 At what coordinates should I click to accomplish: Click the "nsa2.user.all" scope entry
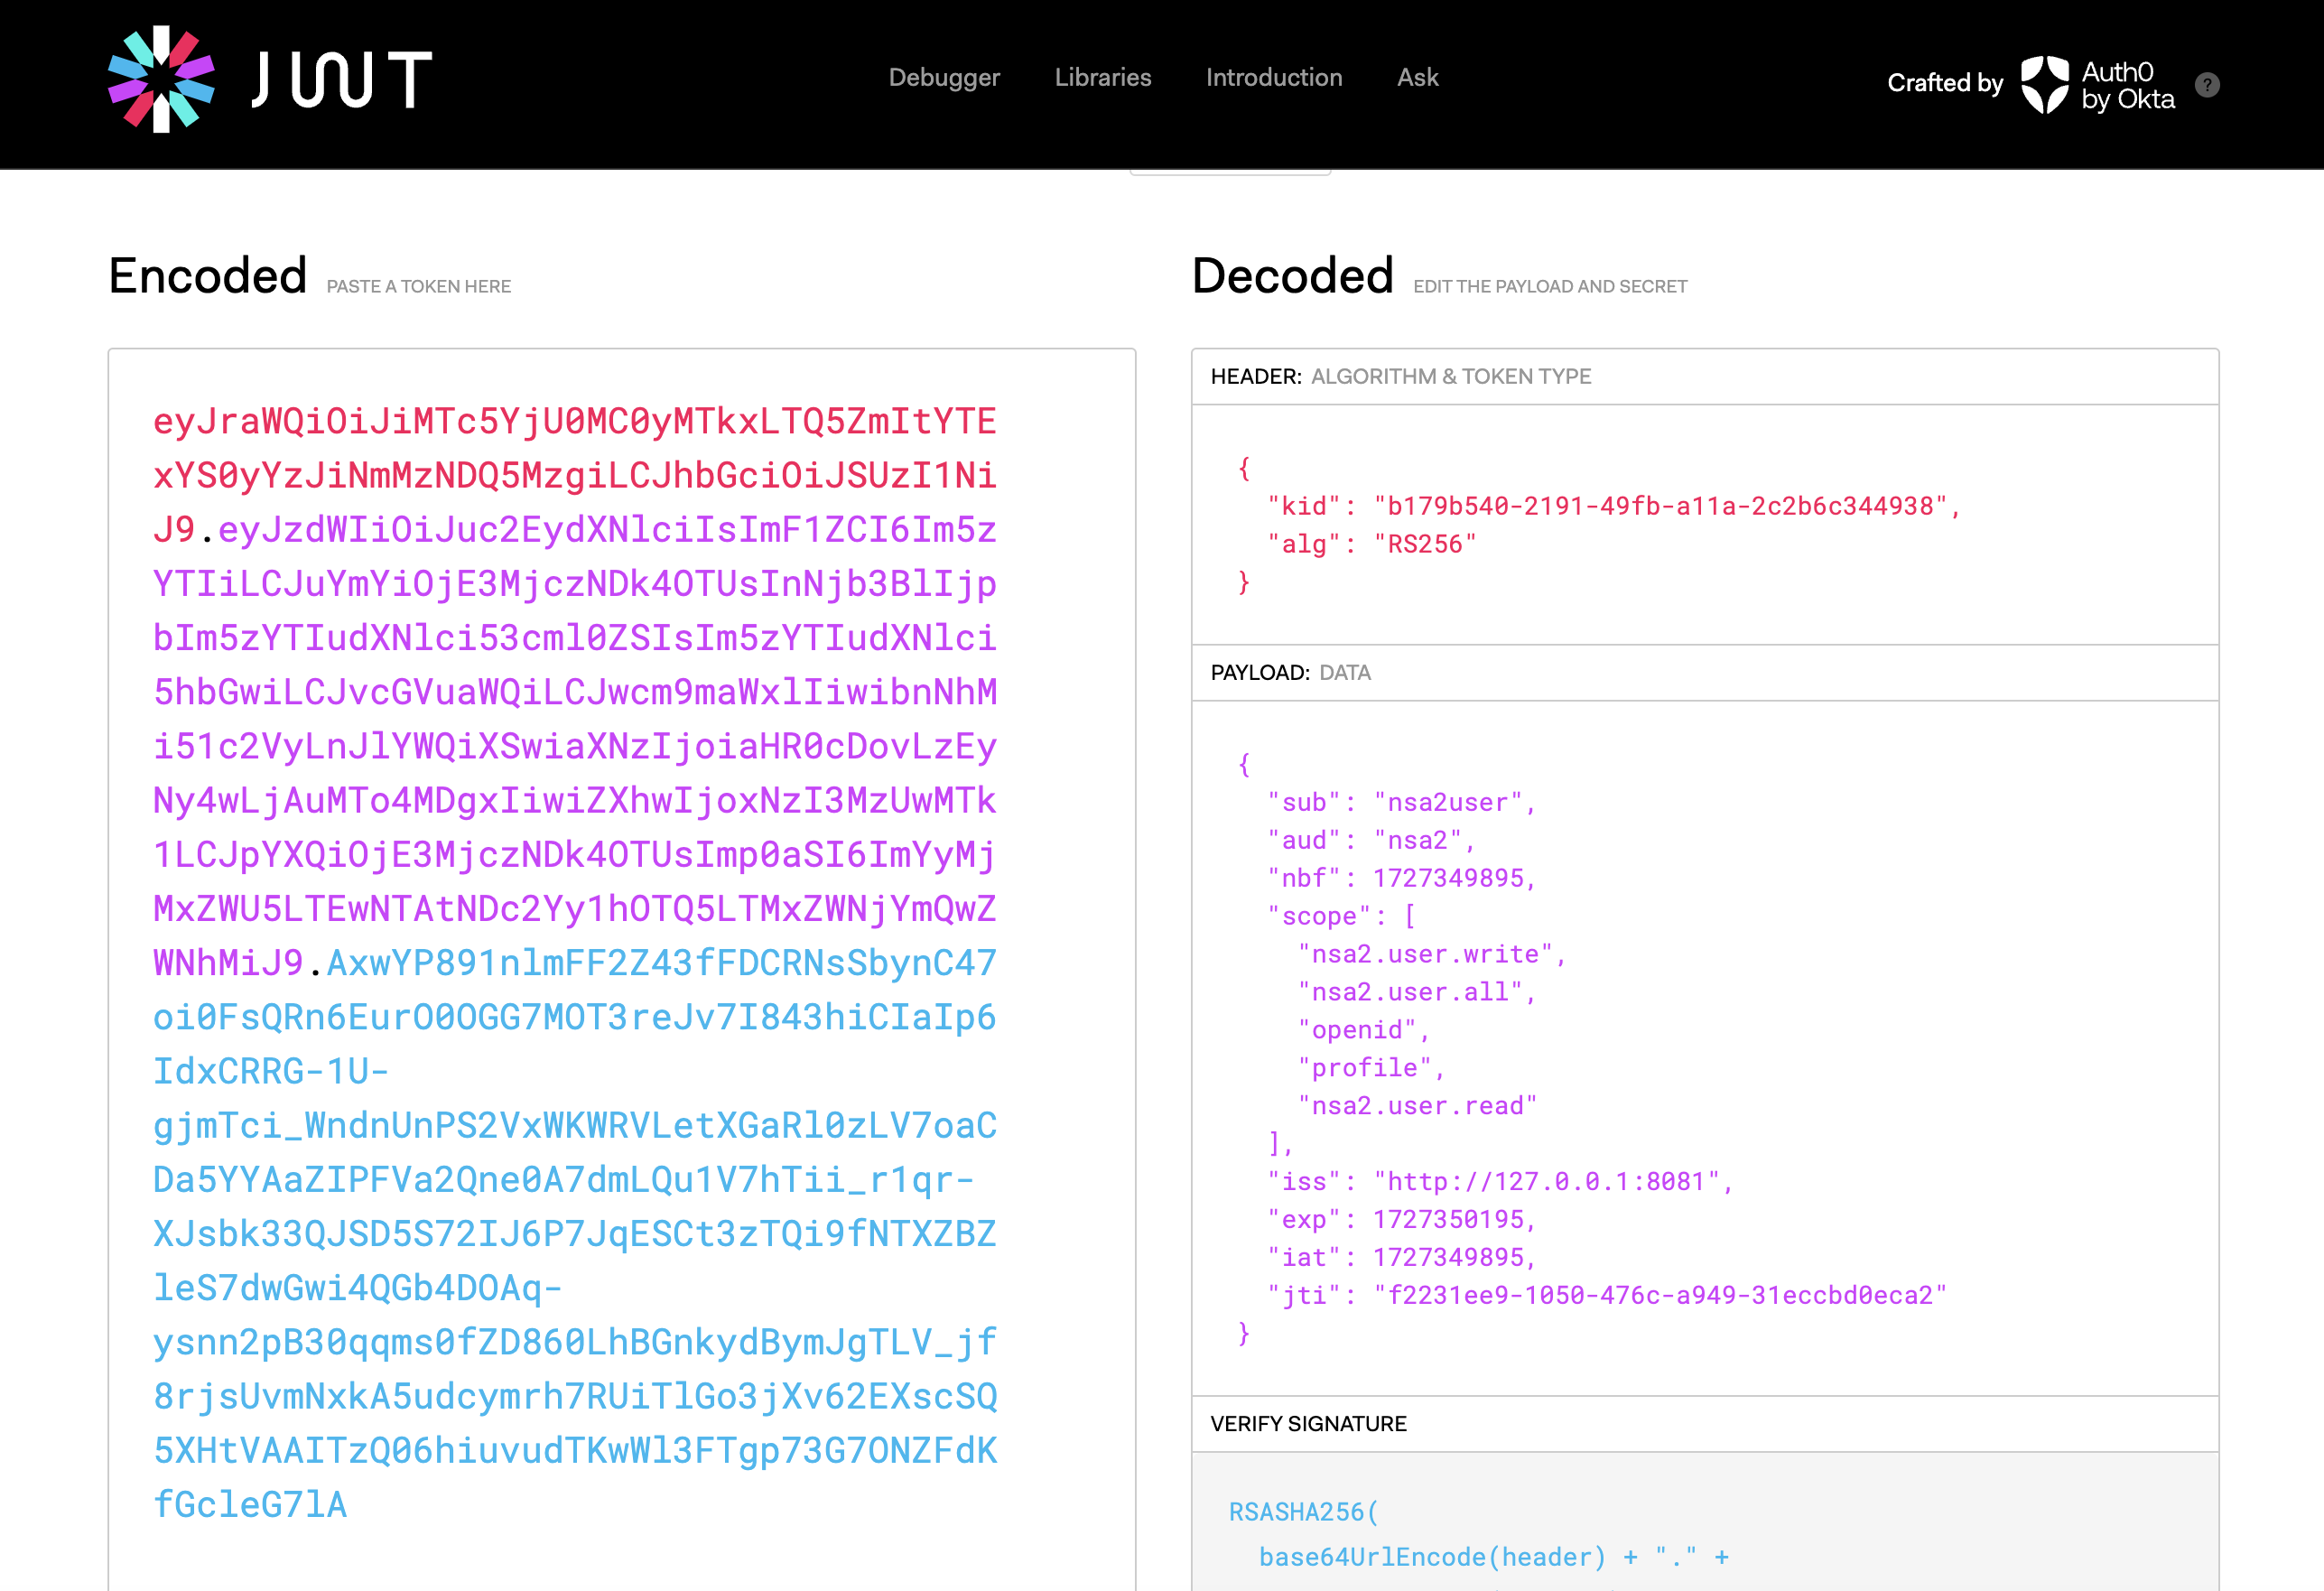pyautogui.click(x=1416, y=992)
